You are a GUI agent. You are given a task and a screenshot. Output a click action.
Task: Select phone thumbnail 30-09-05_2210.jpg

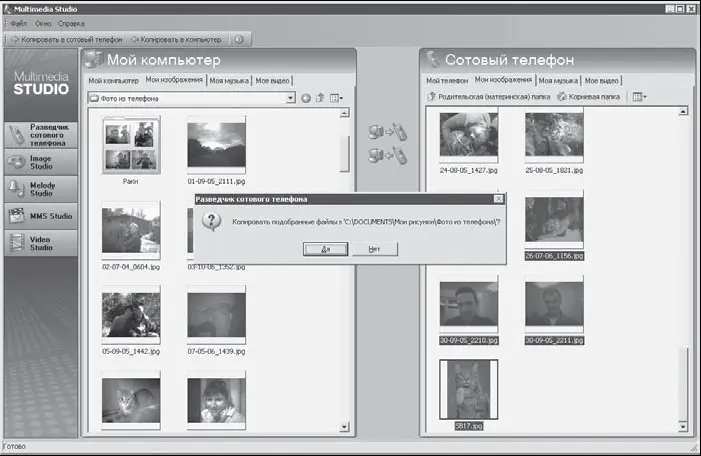tap(469, 304)
